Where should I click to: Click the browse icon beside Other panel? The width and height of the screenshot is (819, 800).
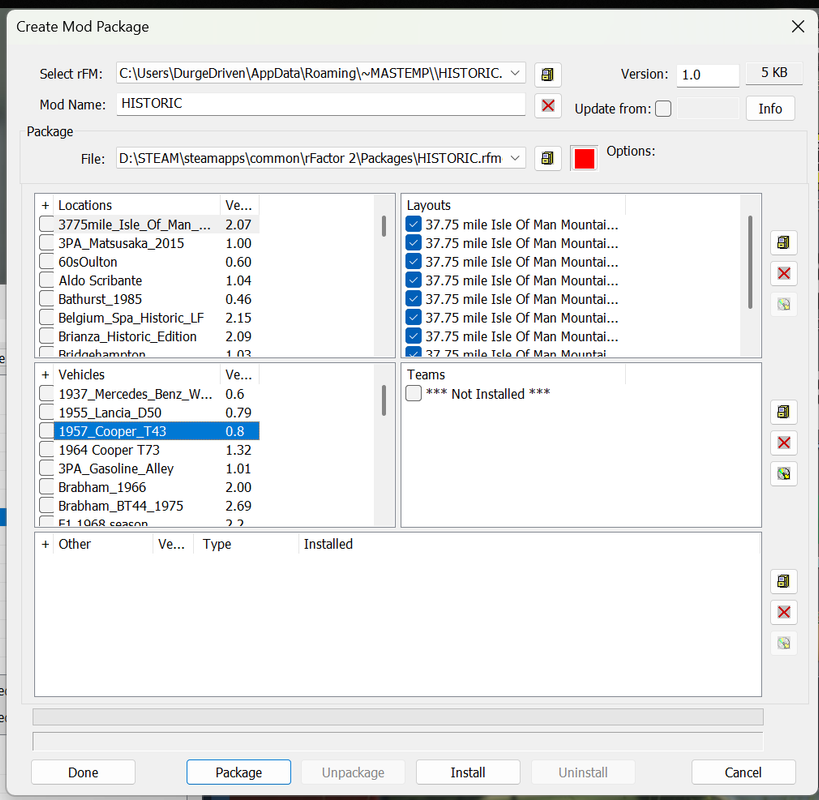pyautogui.click(x=783, y=581)
